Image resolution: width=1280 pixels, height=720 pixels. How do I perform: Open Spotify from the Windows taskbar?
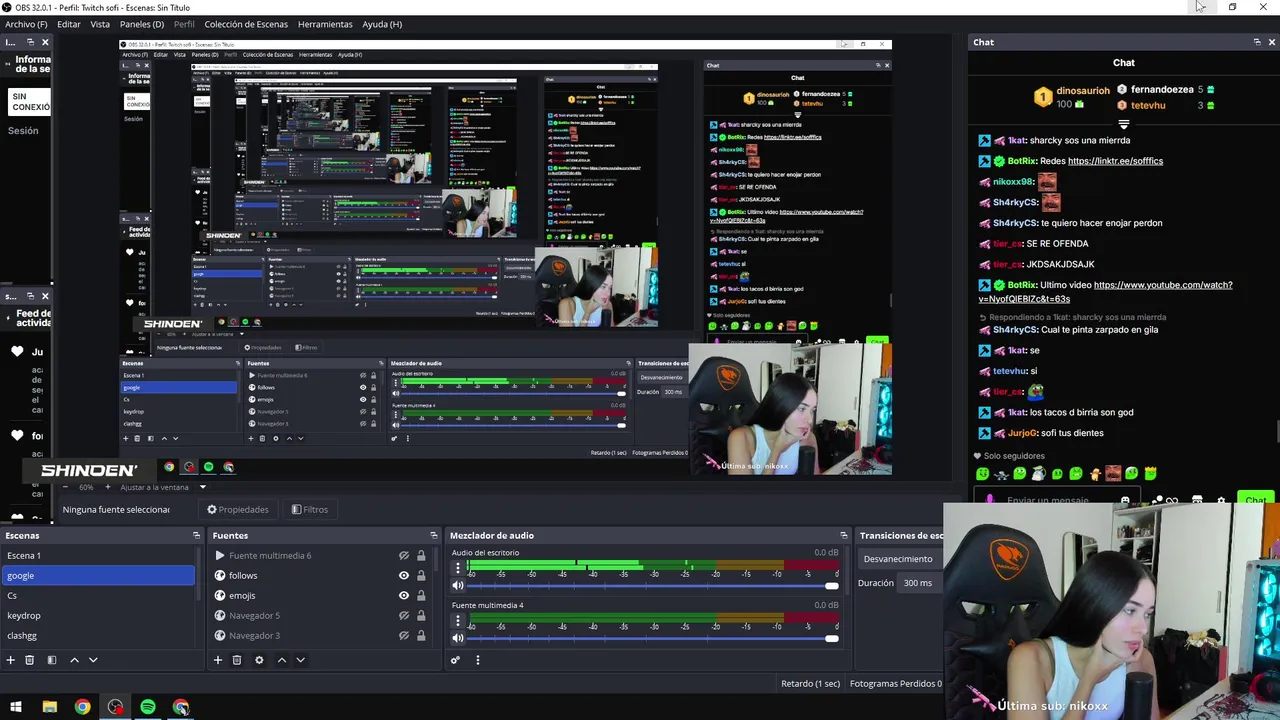click(148, 707)
